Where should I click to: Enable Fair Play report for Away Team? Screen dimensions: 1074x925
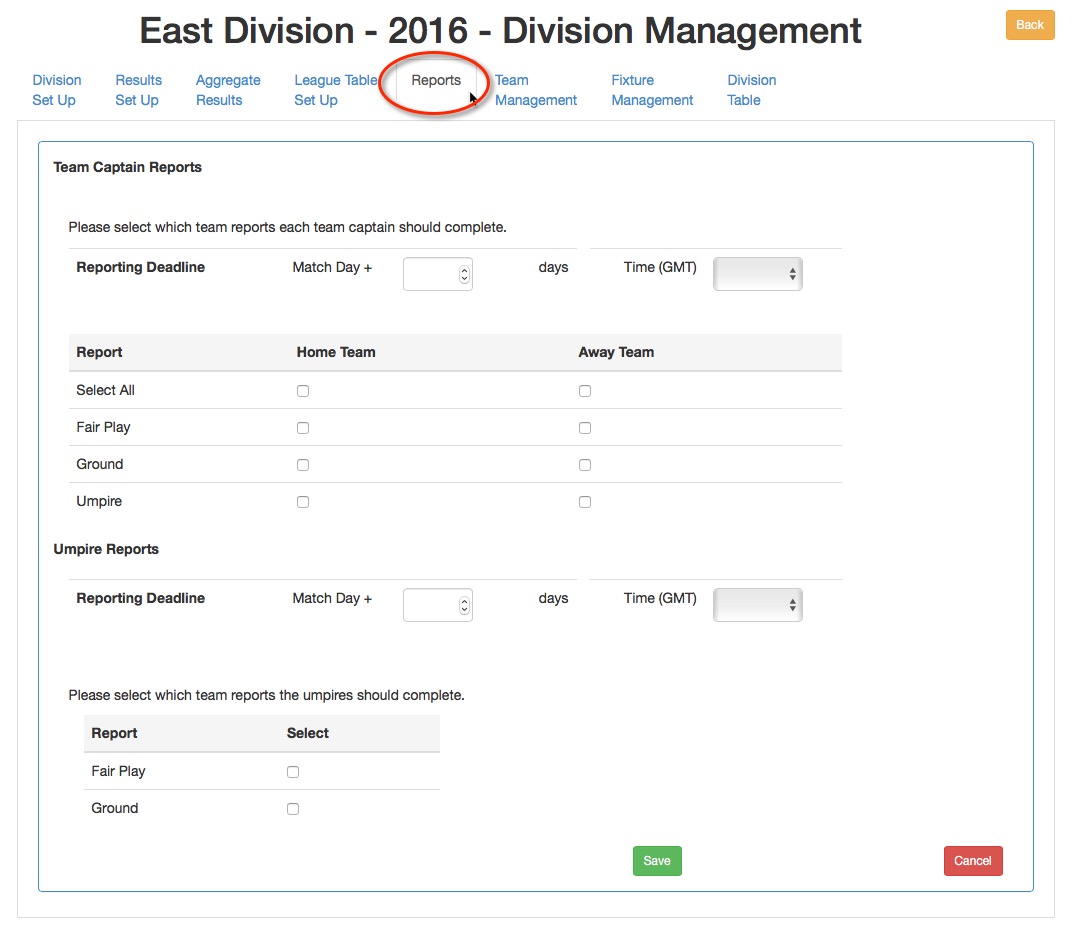coord(584,428)
